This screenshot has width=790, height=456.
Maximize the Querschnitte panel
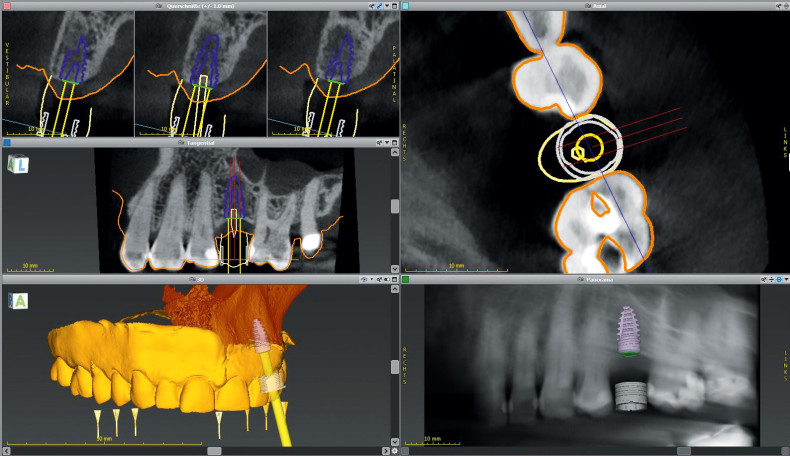(394, 6)
